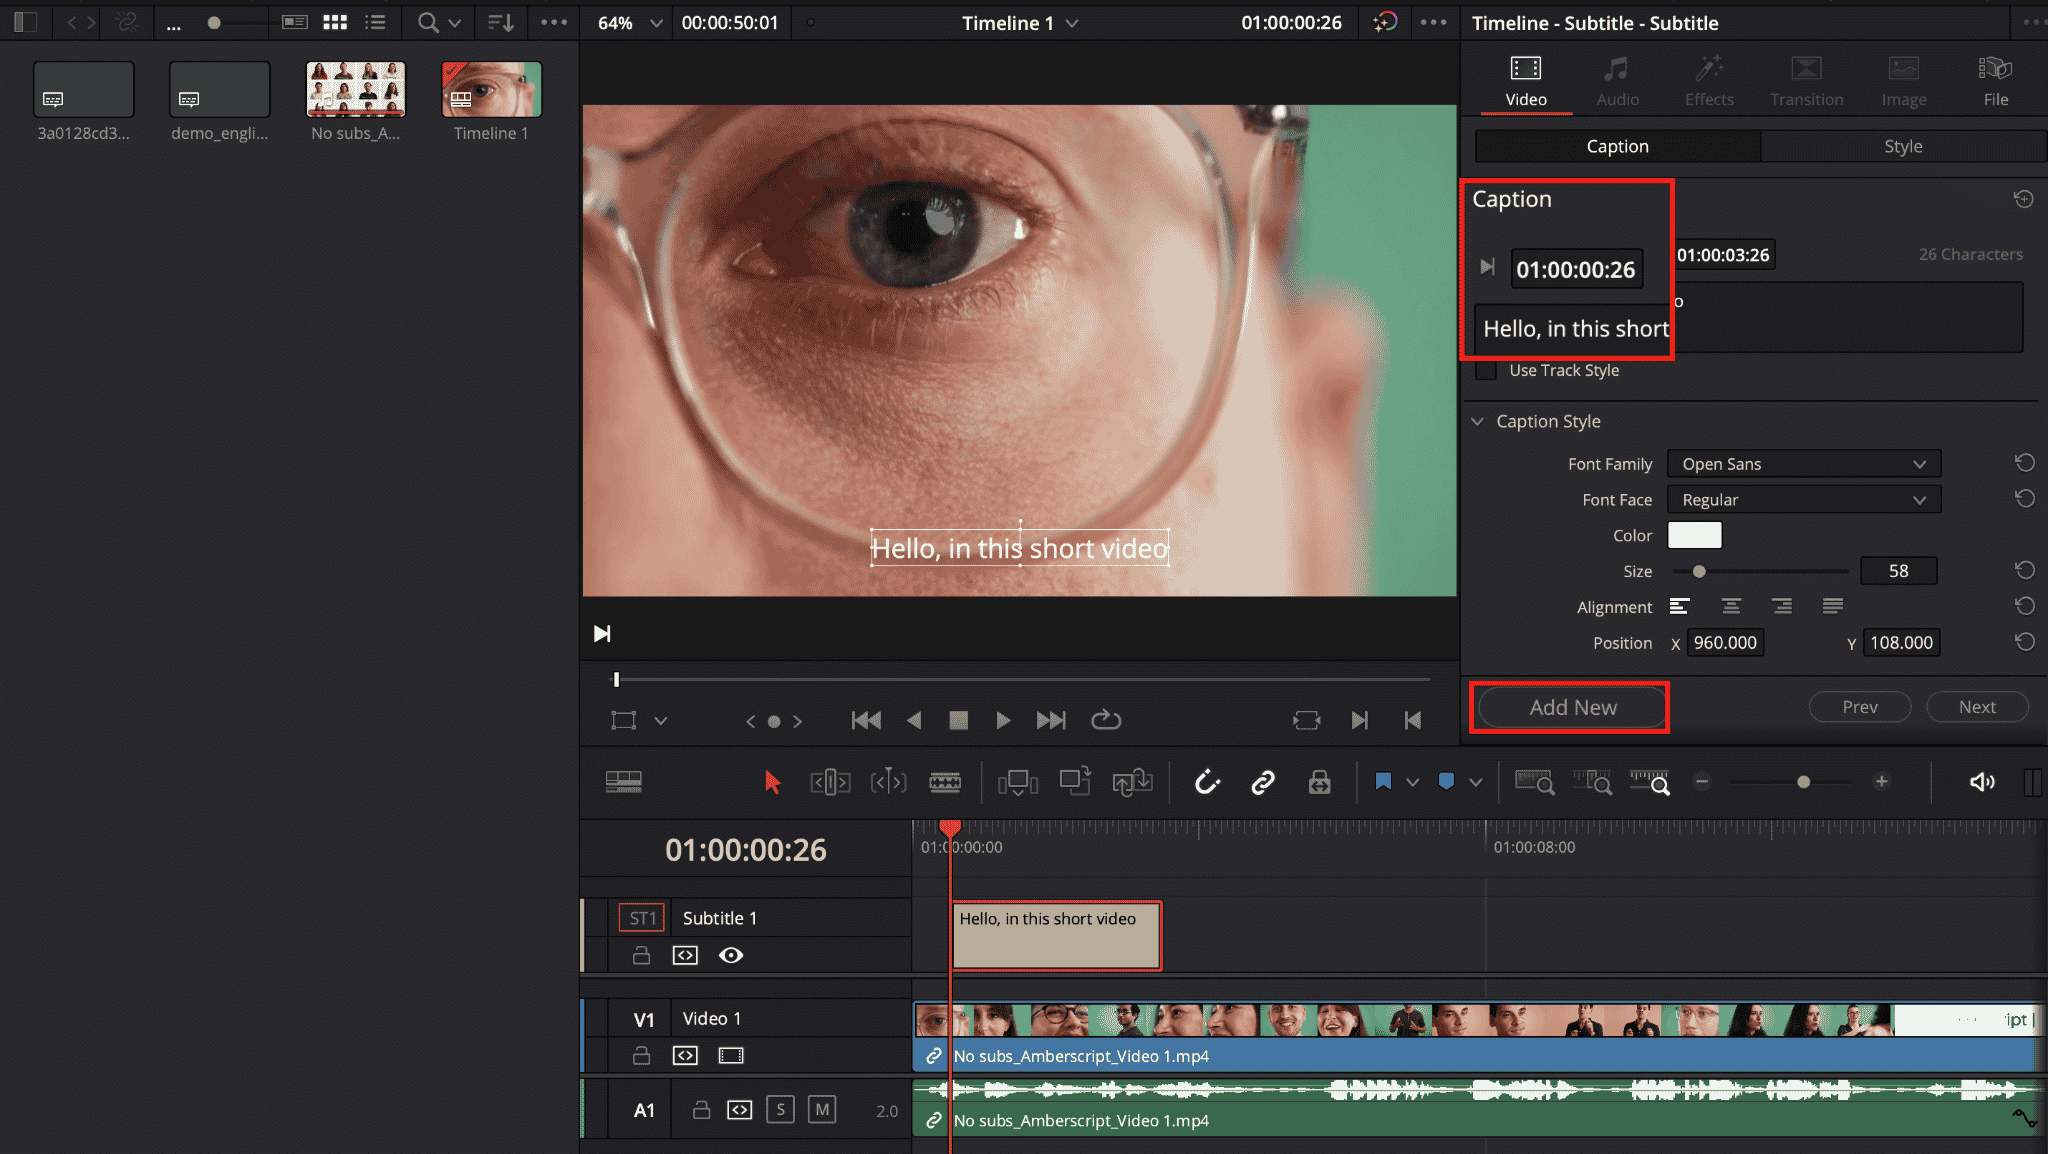Lock the Subtitle 1 track
This screenshot has height=1154, width=2048.
[641, 955]
